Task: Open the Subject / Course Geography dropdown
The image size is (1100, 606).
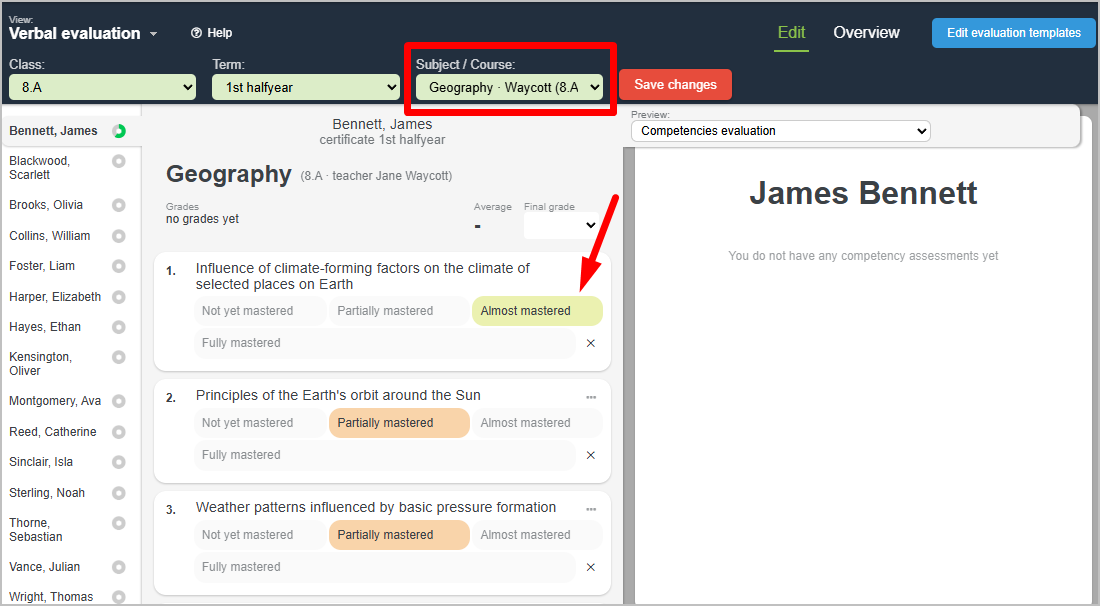Action: (510, 87)
